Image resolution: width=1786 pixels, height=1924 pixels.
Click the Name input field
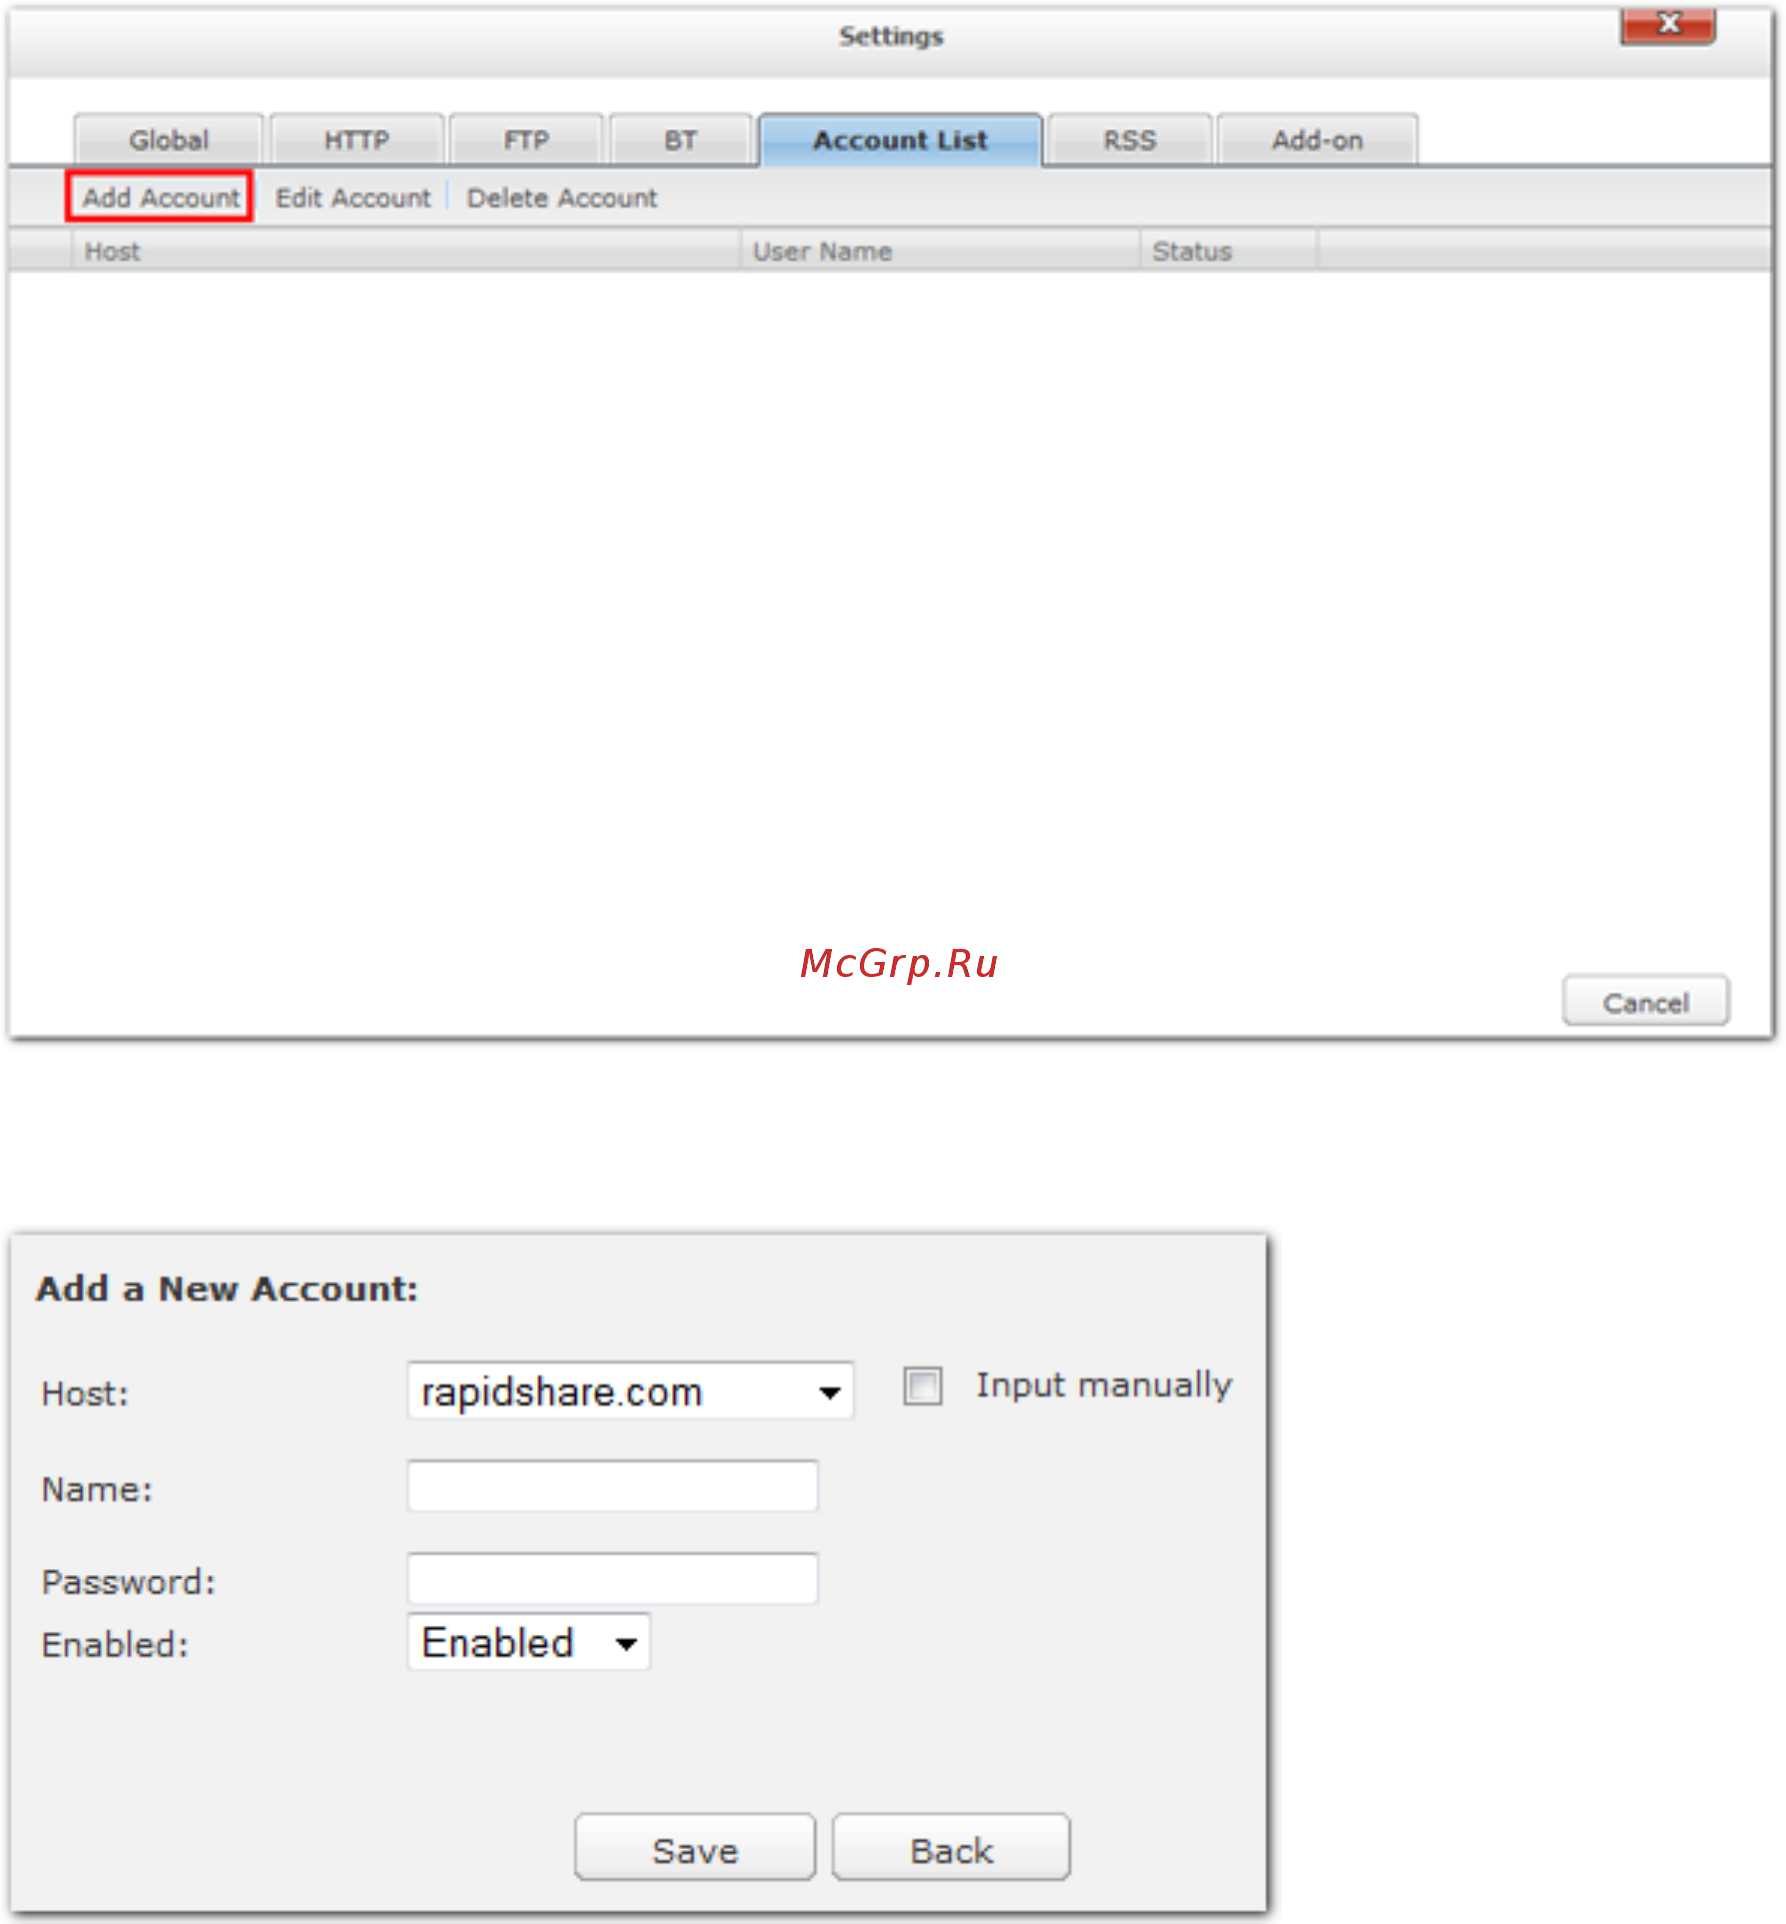click(x=612, y=1486)
